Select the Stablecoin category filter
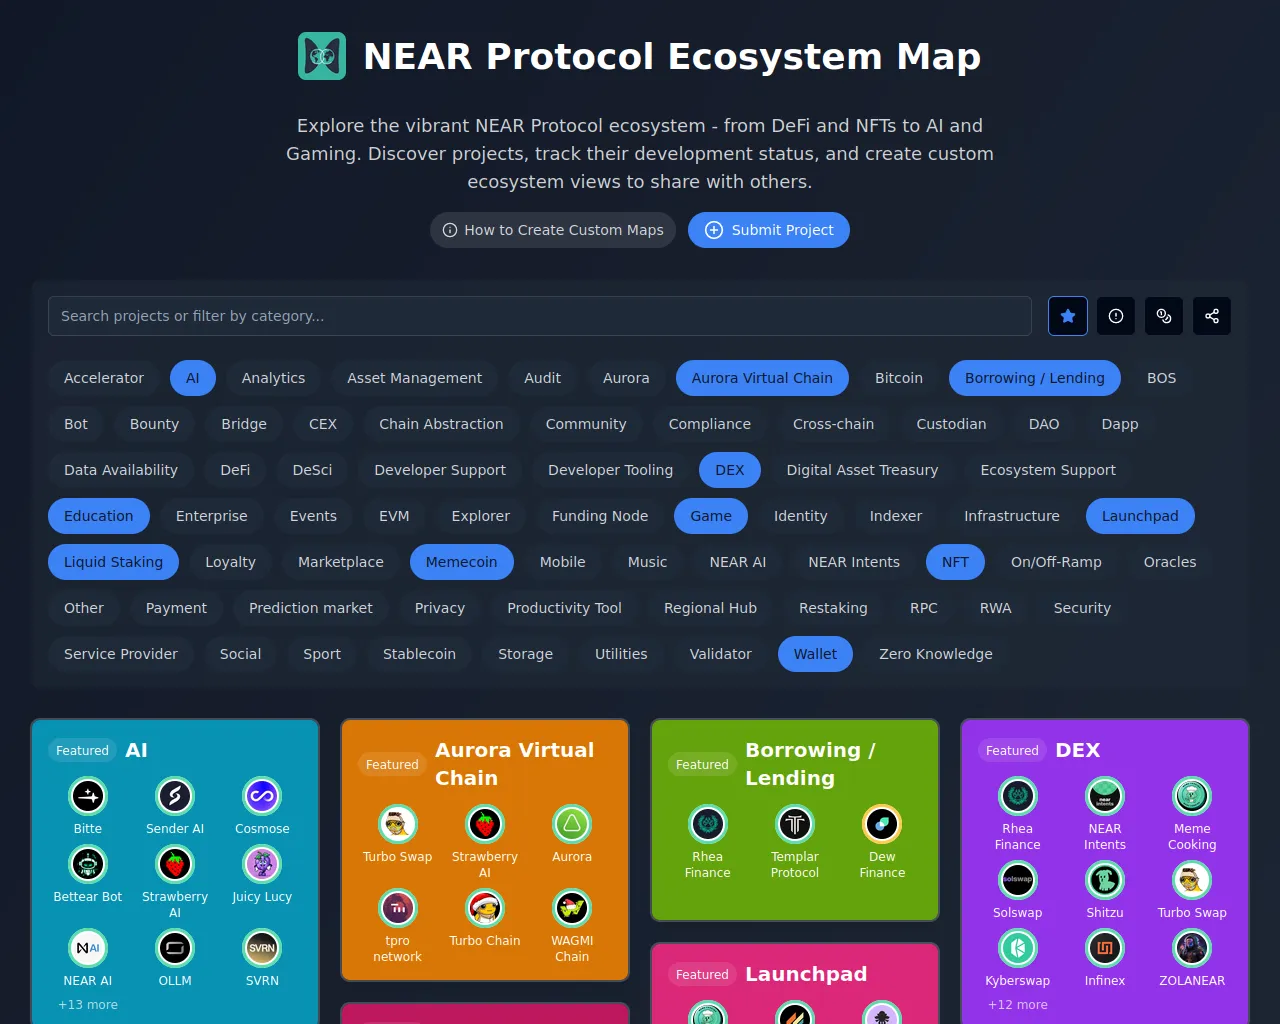Viewport: 1280px width, 1024px height. click(x=419, y=654)
